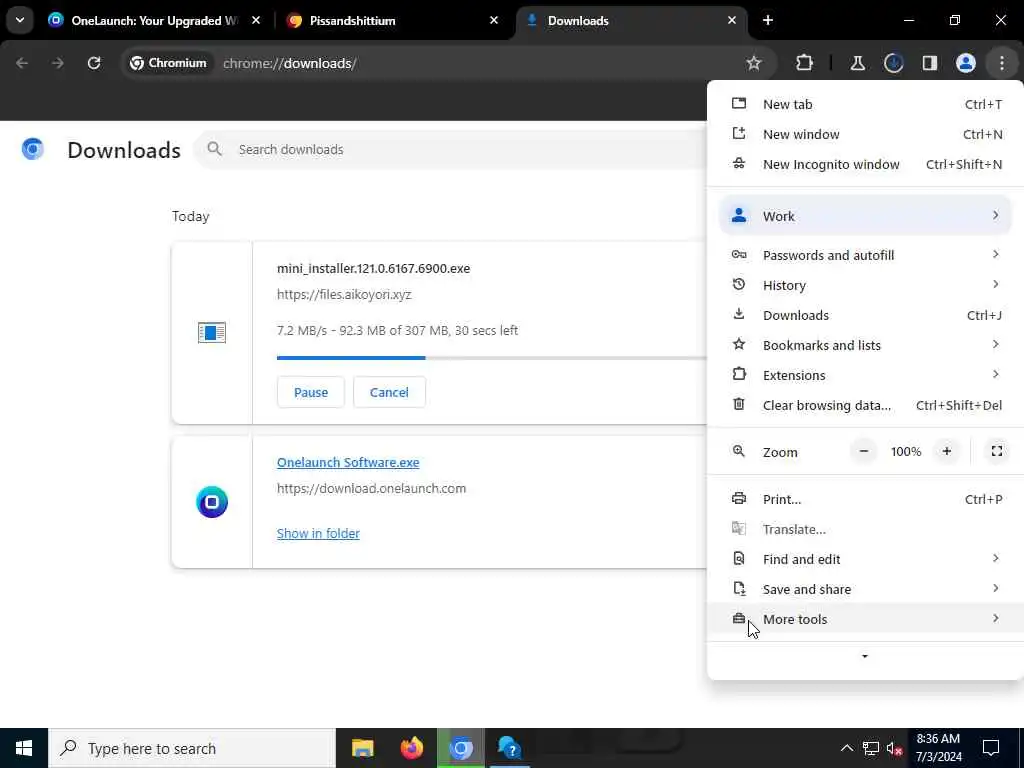Open a new tab with plus button
Viewport: 1024px width, 768px height.
(768, 20)
